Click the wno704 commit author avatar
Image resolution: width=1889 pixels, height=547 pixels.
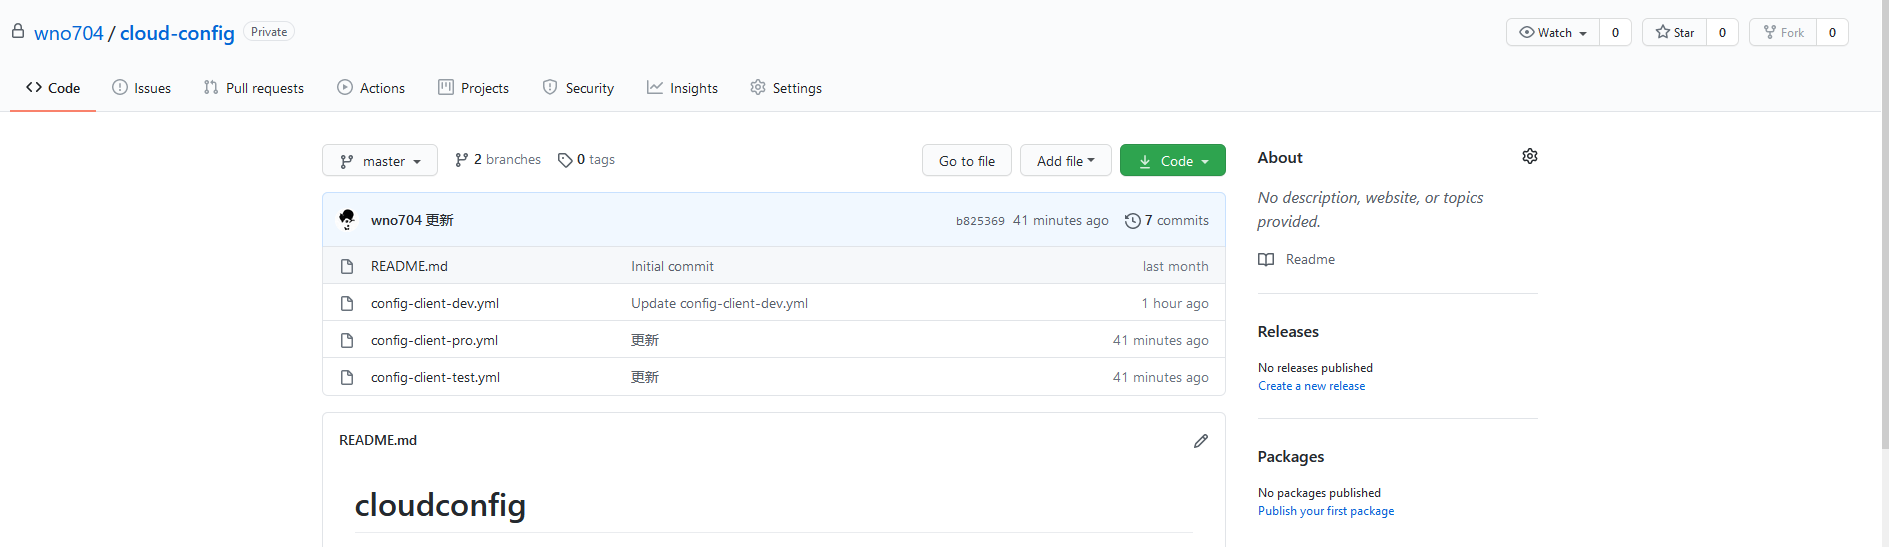(347, 220)
